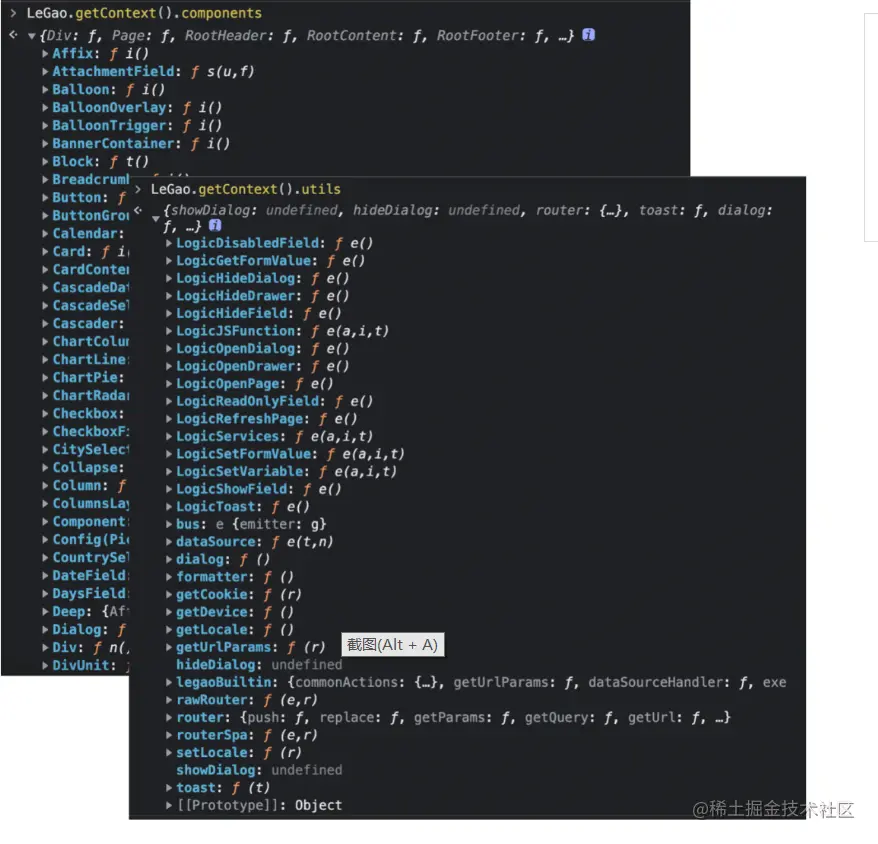Image resolution: width=878 pixels, height=844 pixels.
Task: Expand LogicSetFormValue entry
Action: (169, 454)
